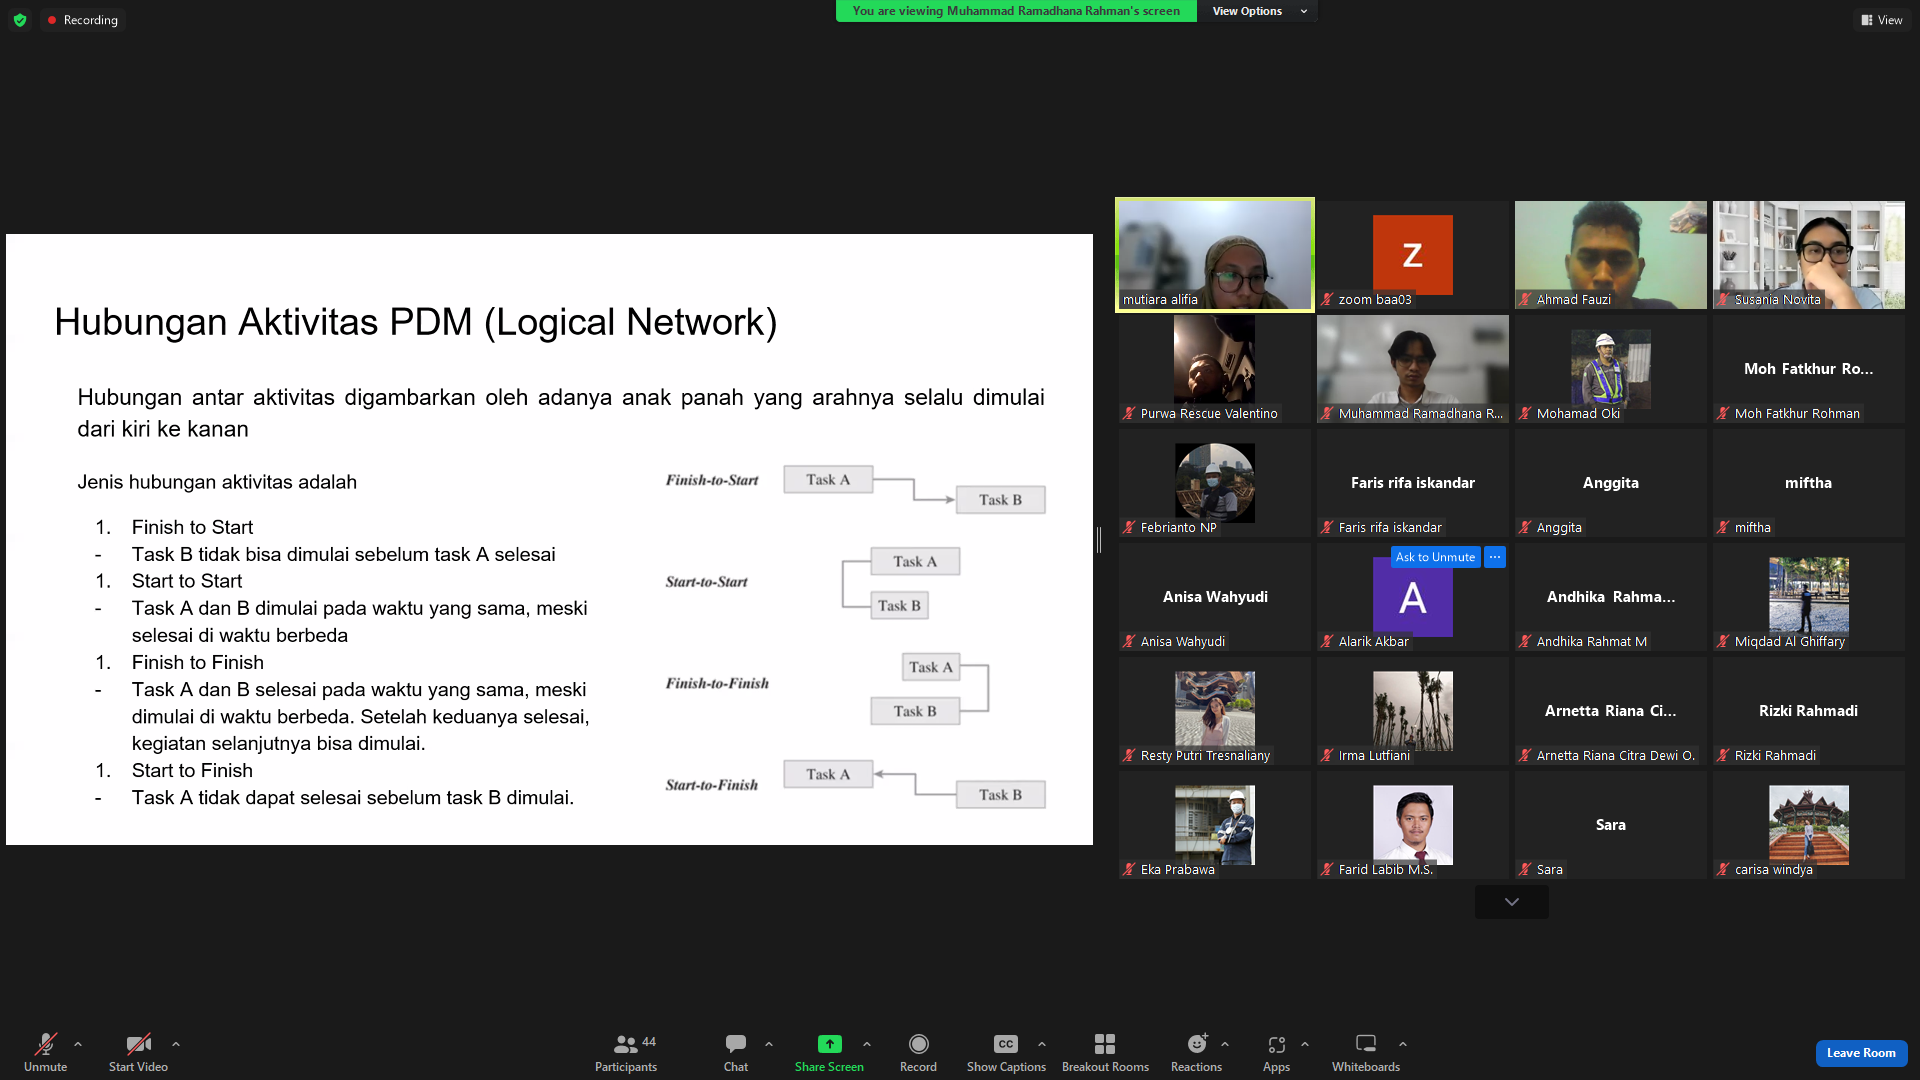Open the View layout menu

[1882, 20]
